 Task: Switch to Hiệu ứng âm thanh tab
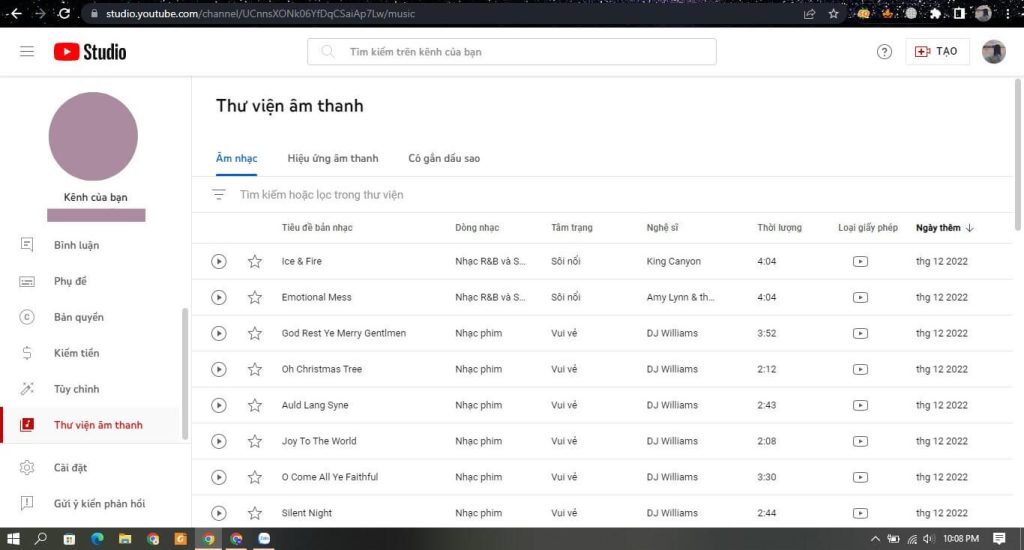[x=332, y=158]
